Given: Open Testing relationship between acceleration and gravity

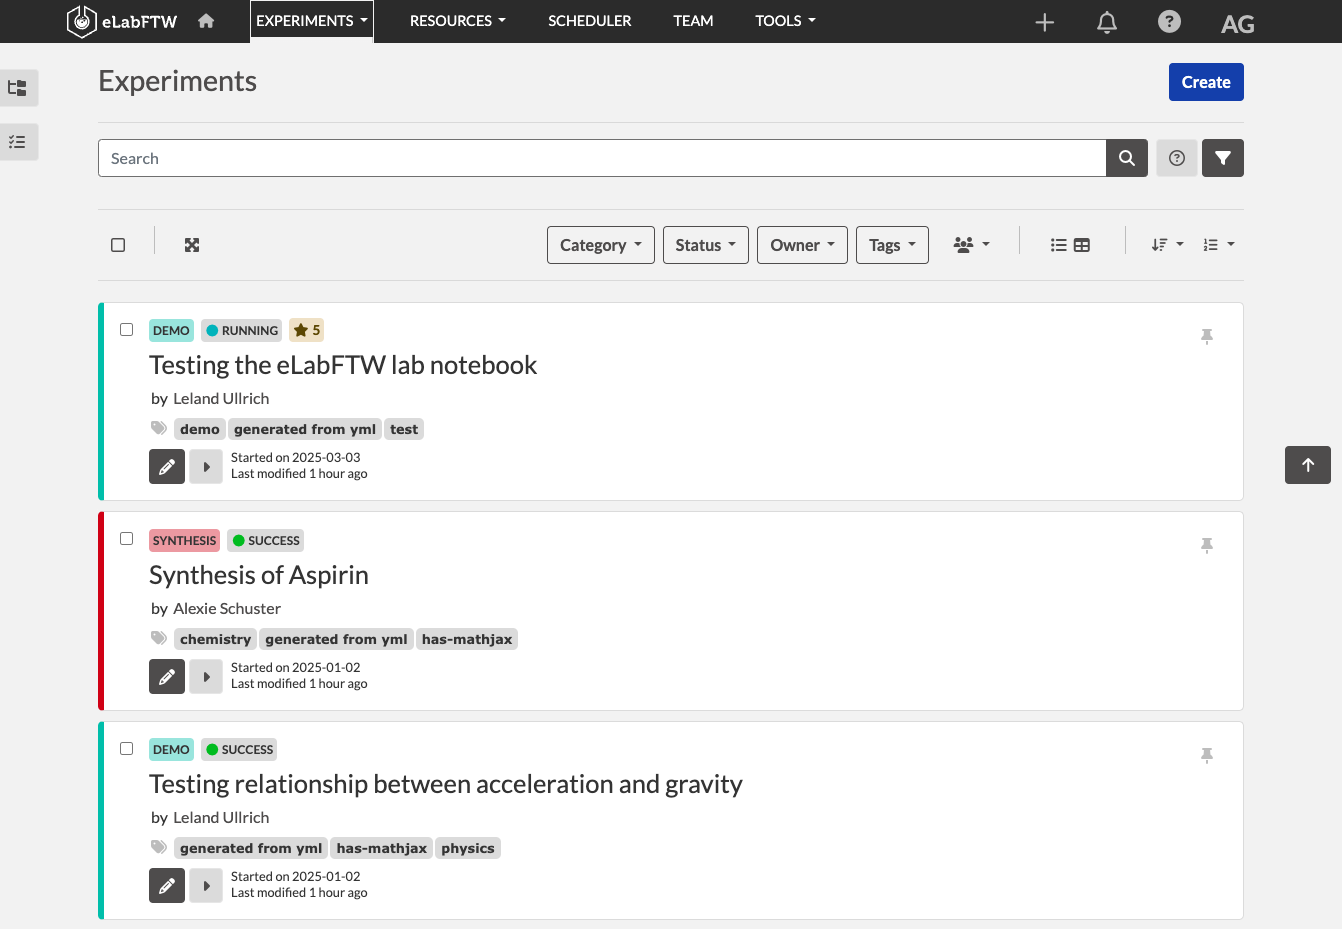Looking at the screenshot, I should tap(446, 784).
